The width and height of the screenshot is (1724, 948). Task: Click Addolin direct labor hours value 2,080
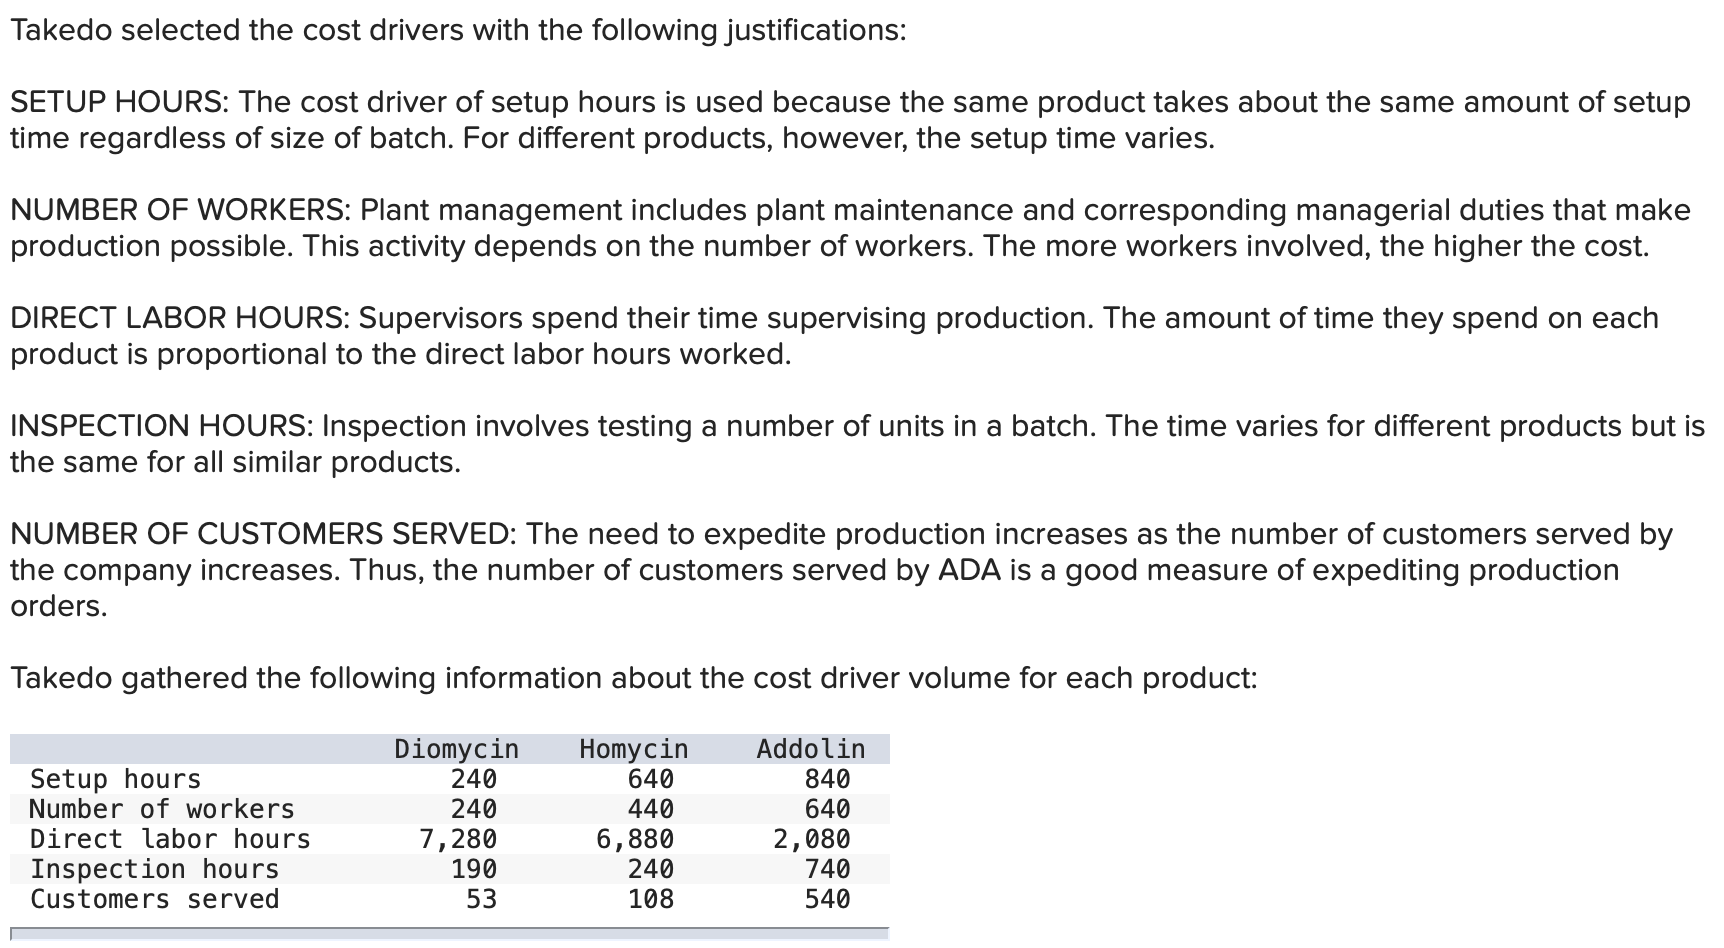coord(812,839)
